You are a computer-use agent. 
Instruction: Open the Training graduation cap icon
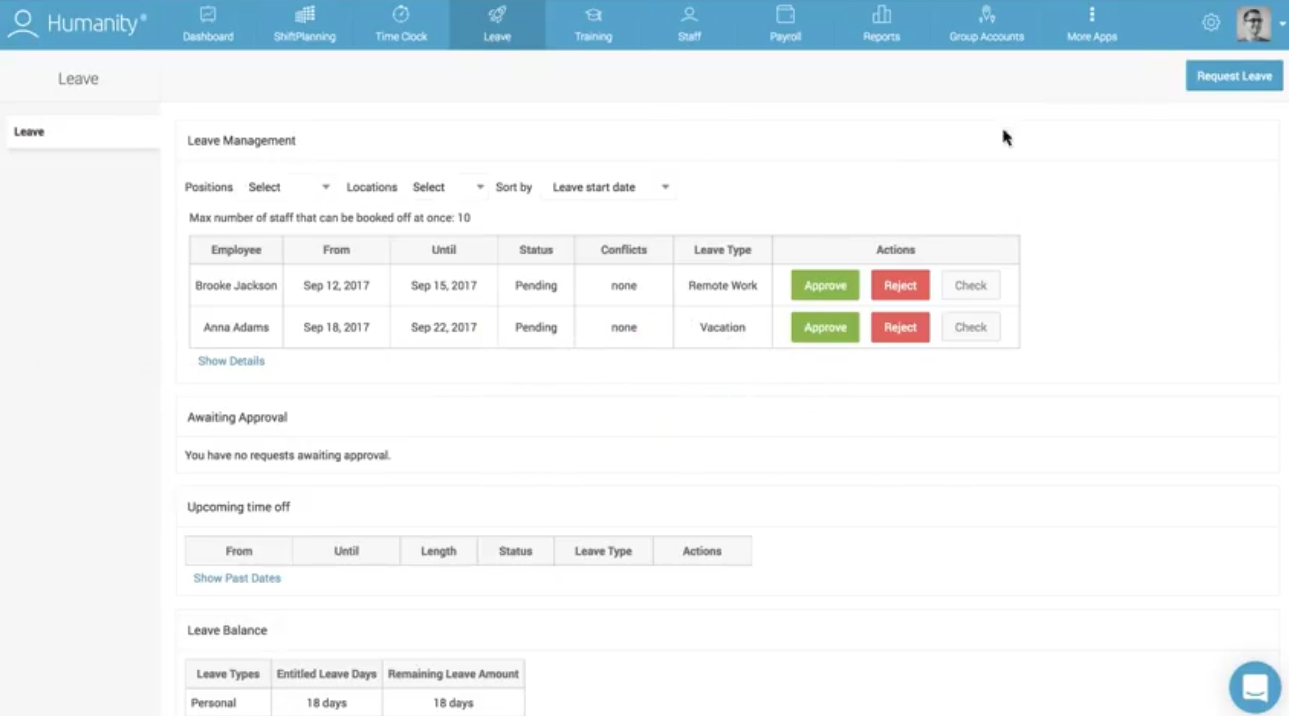(593, 15)
